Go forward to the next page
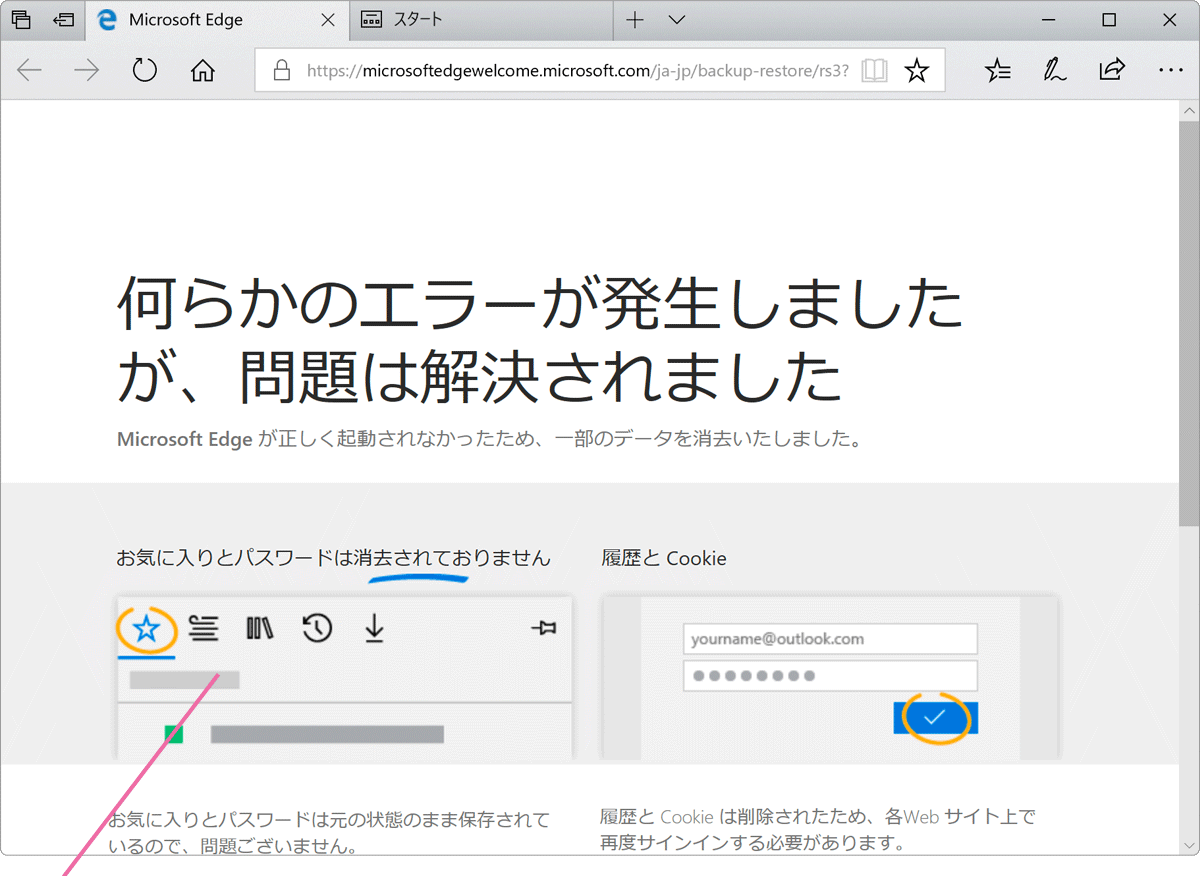 pyautogui.click(x=87, y=70)
